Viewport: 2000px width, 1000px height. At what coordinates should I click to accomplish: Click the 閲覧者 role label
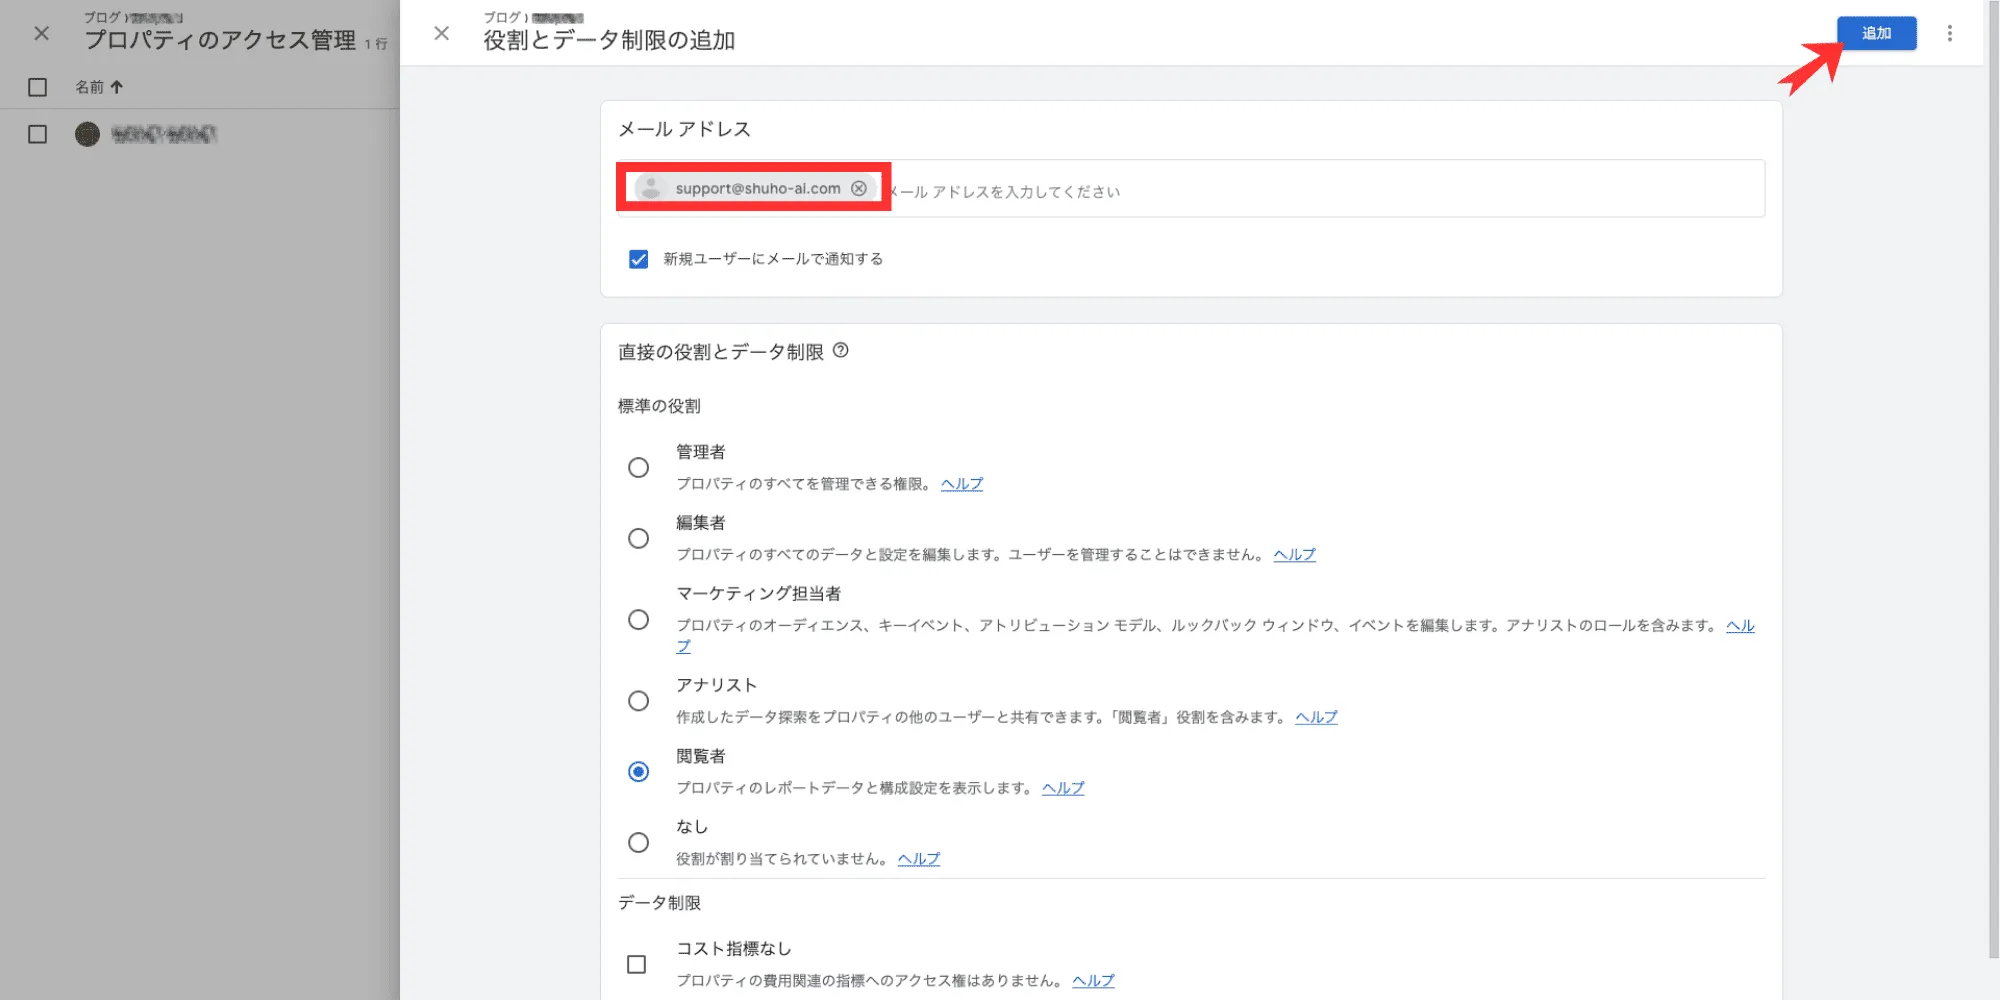tap(700, 756)
